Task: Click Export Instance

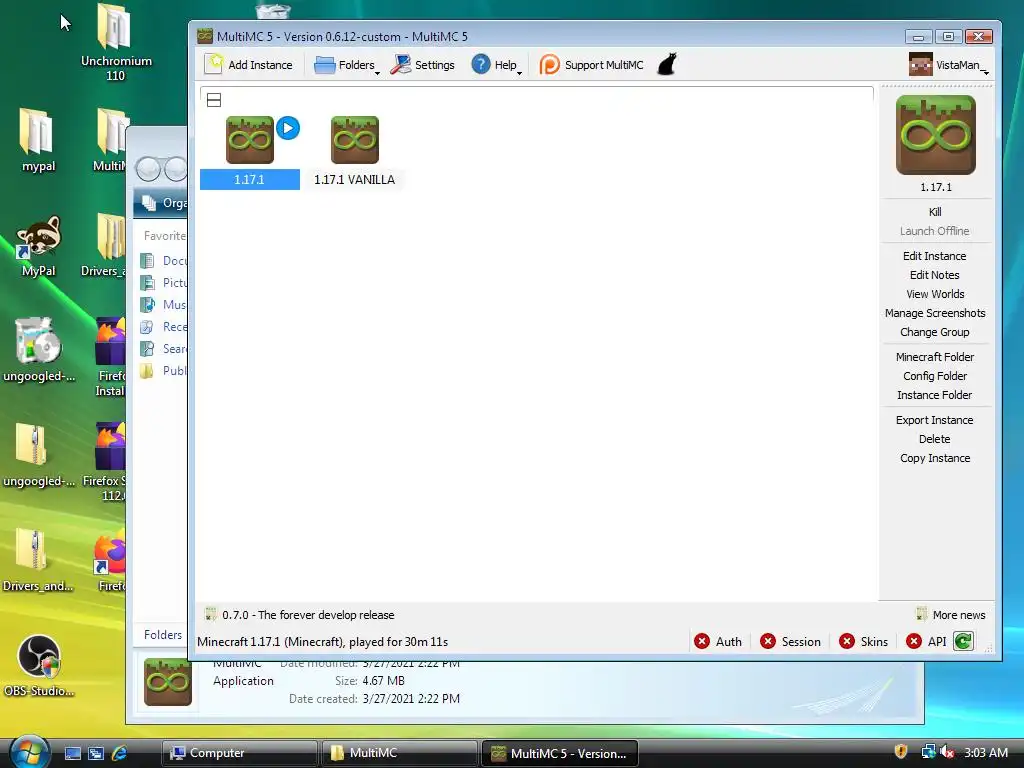Action: [x=935, y=420]
